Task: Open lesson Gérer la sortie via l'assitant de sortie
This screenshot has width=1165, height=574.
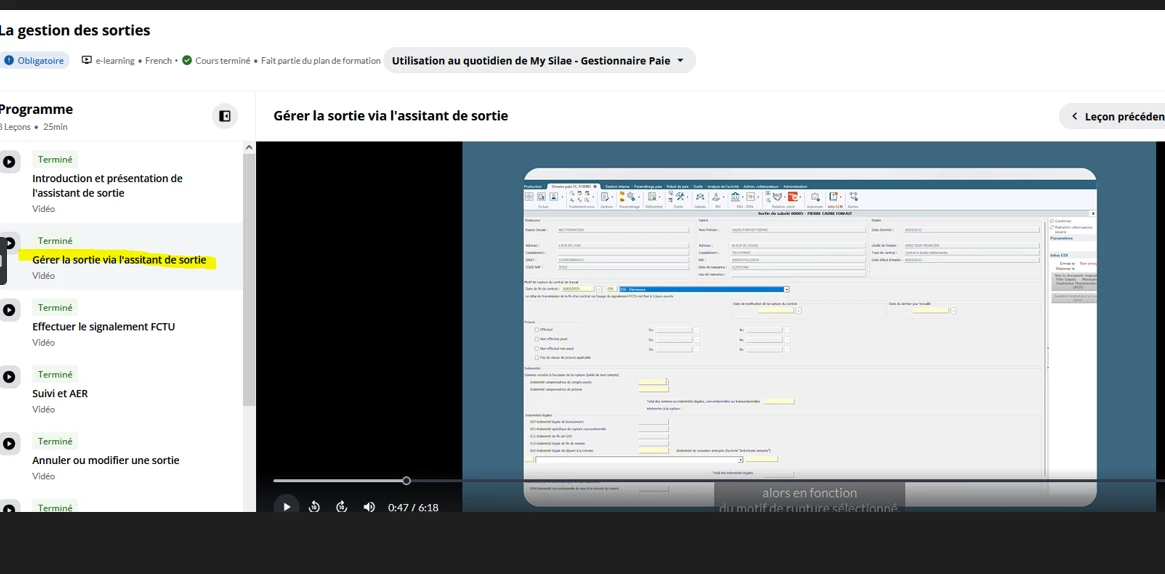Action: [x=119, y=260]
